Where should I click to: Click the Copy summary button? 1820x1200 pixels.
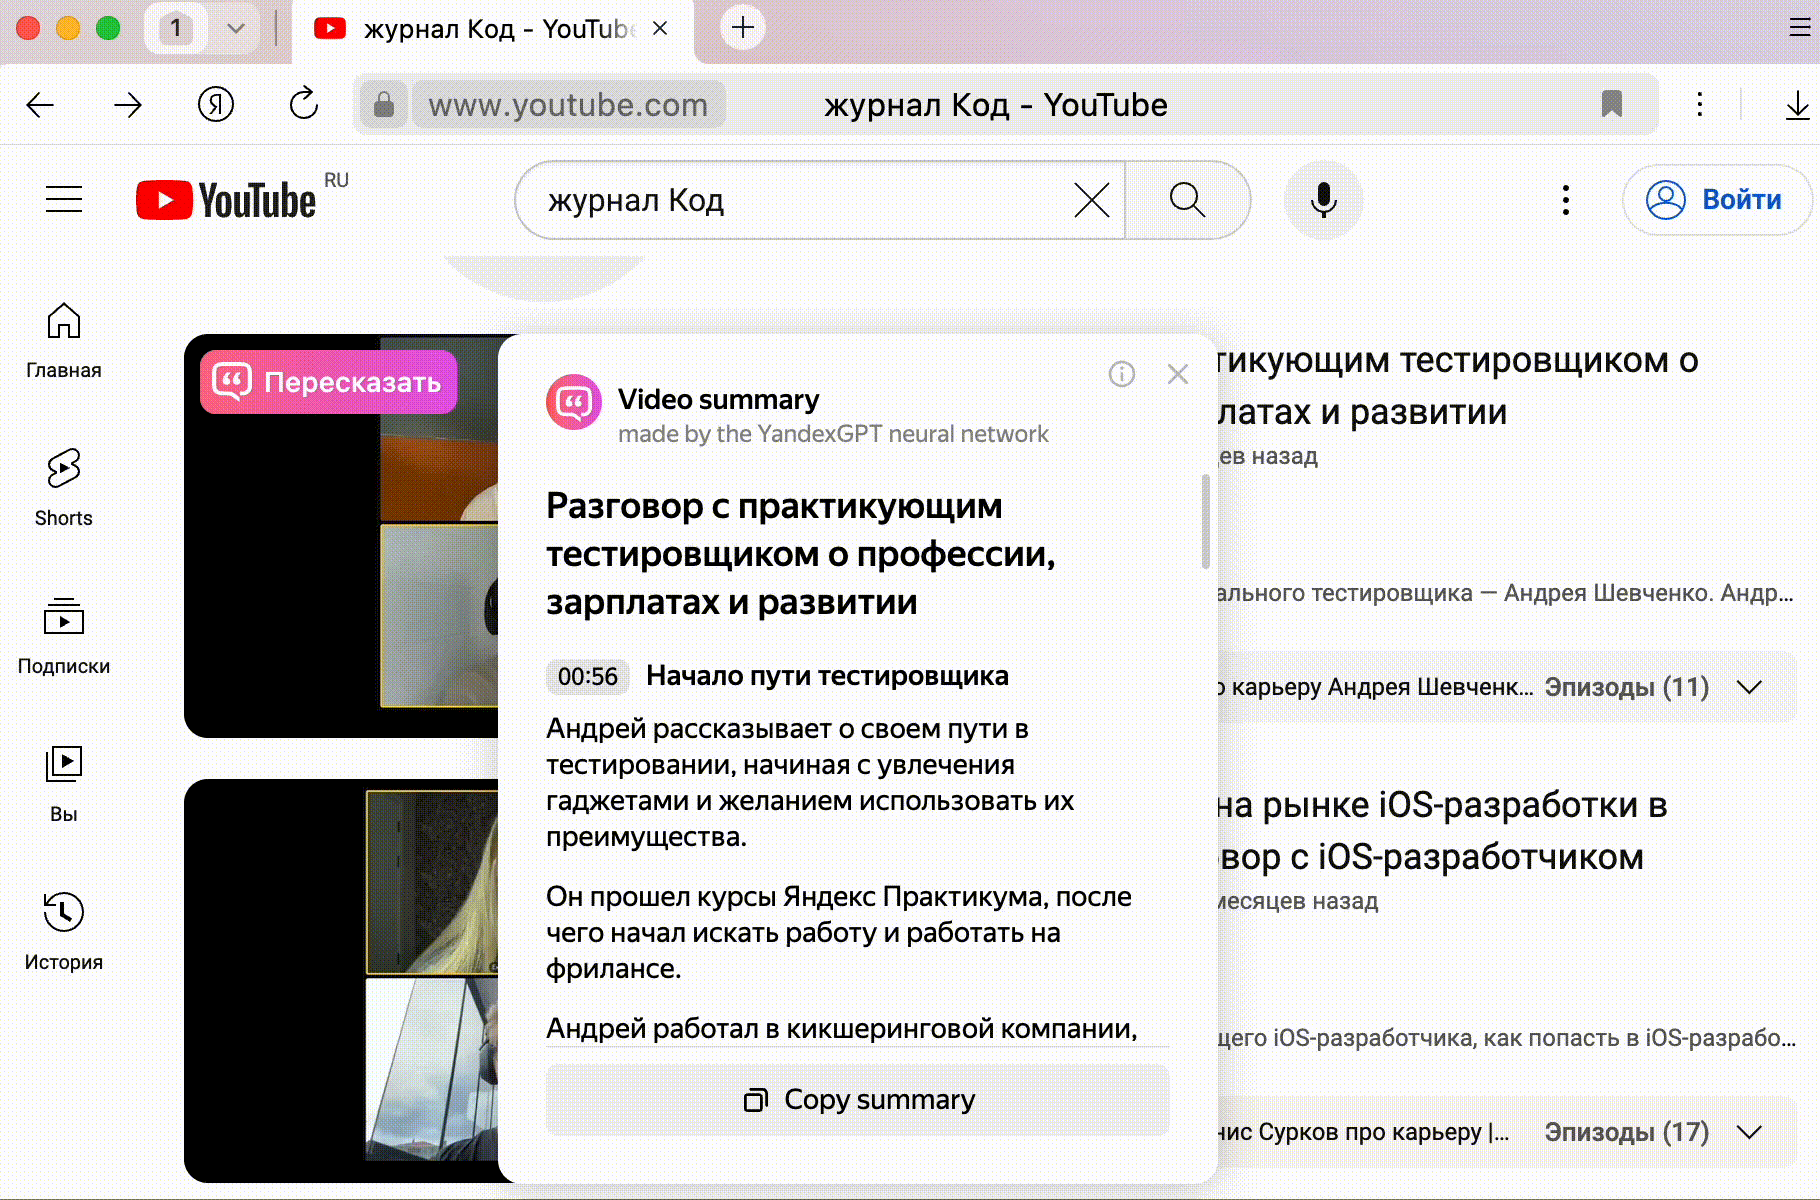(856, 1100)
